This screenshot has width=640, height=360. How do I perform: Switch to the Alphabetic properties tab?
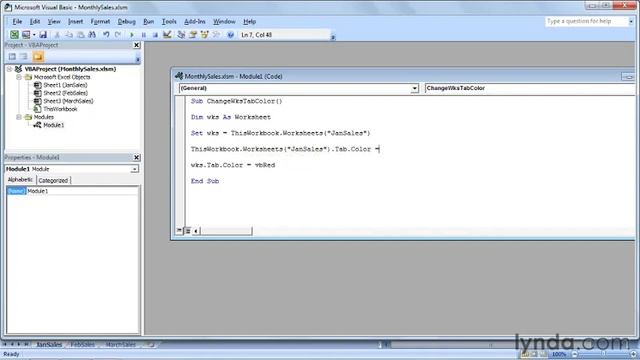click(x=20, y=180)
